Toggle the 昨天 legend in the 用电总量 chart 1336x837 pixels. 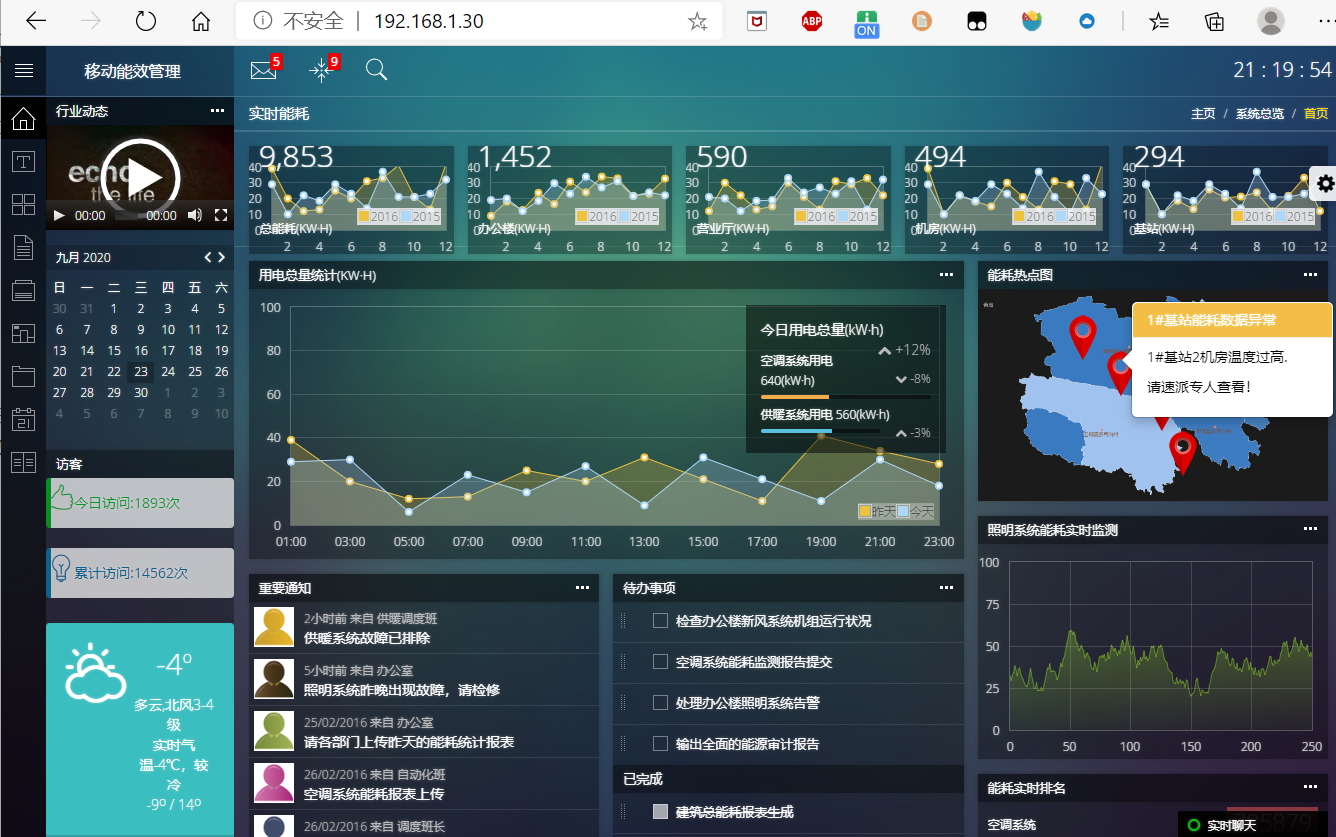coord(877,511)
